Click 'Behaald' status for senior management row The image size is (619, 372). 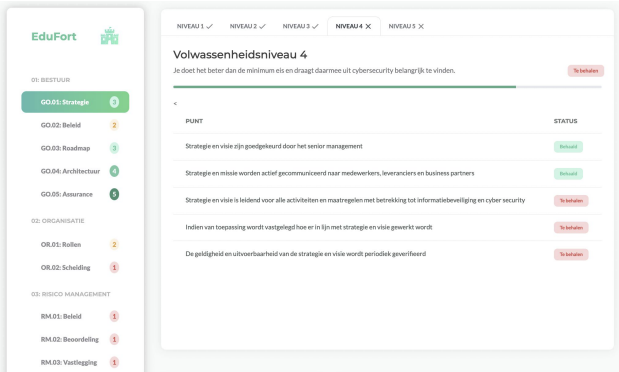(568, 147)
